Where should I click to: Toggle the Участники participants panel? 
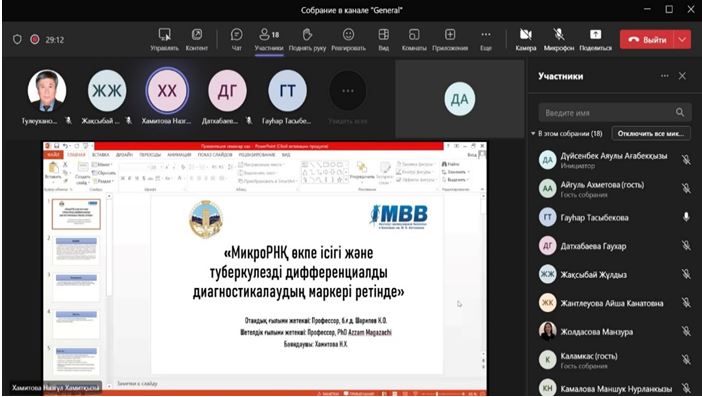(x=269, y=40)
